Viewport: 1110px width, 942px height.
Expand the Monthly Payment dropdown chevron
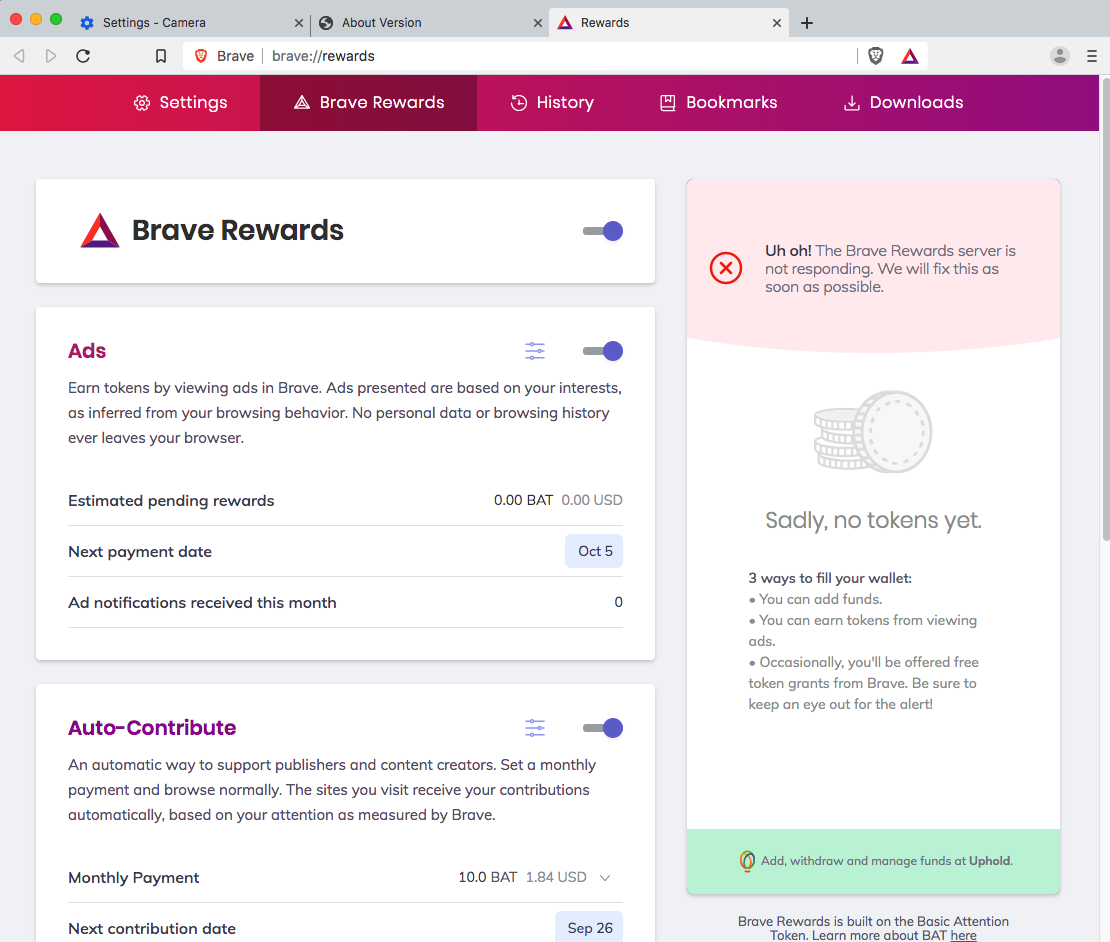[605, 878]
